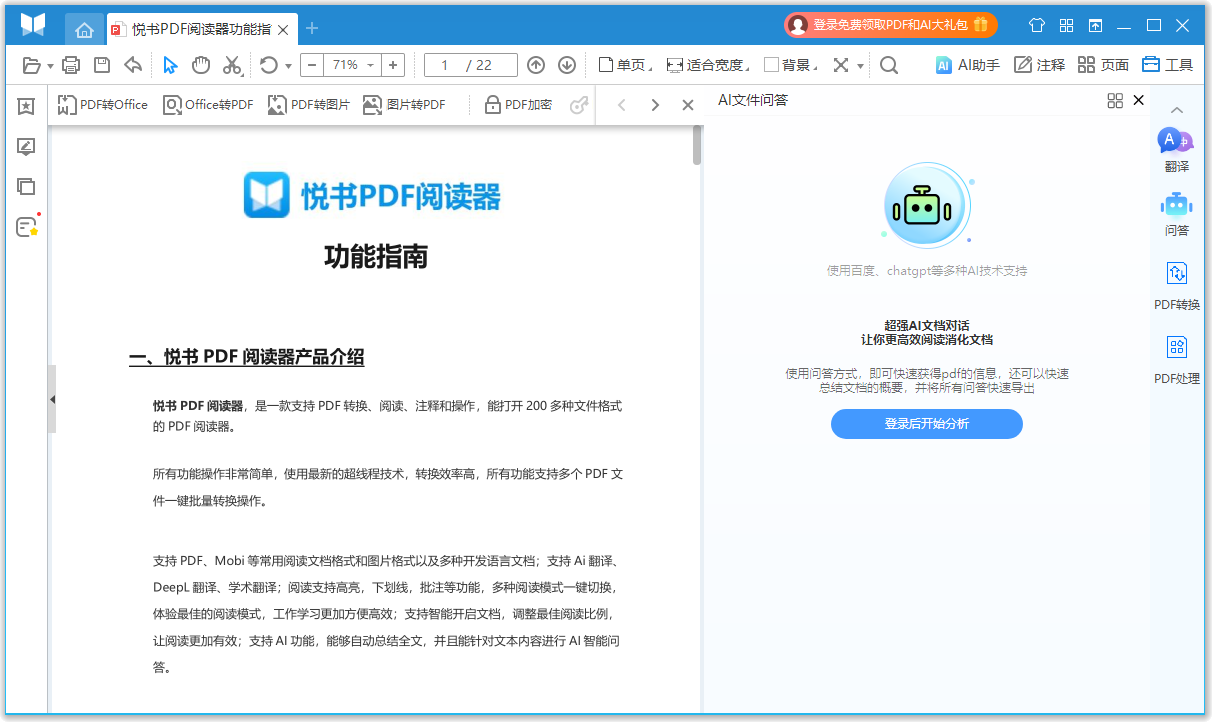1212x722 pixels.
Task: Click the page number input field
Action: (x=459, y=64)
